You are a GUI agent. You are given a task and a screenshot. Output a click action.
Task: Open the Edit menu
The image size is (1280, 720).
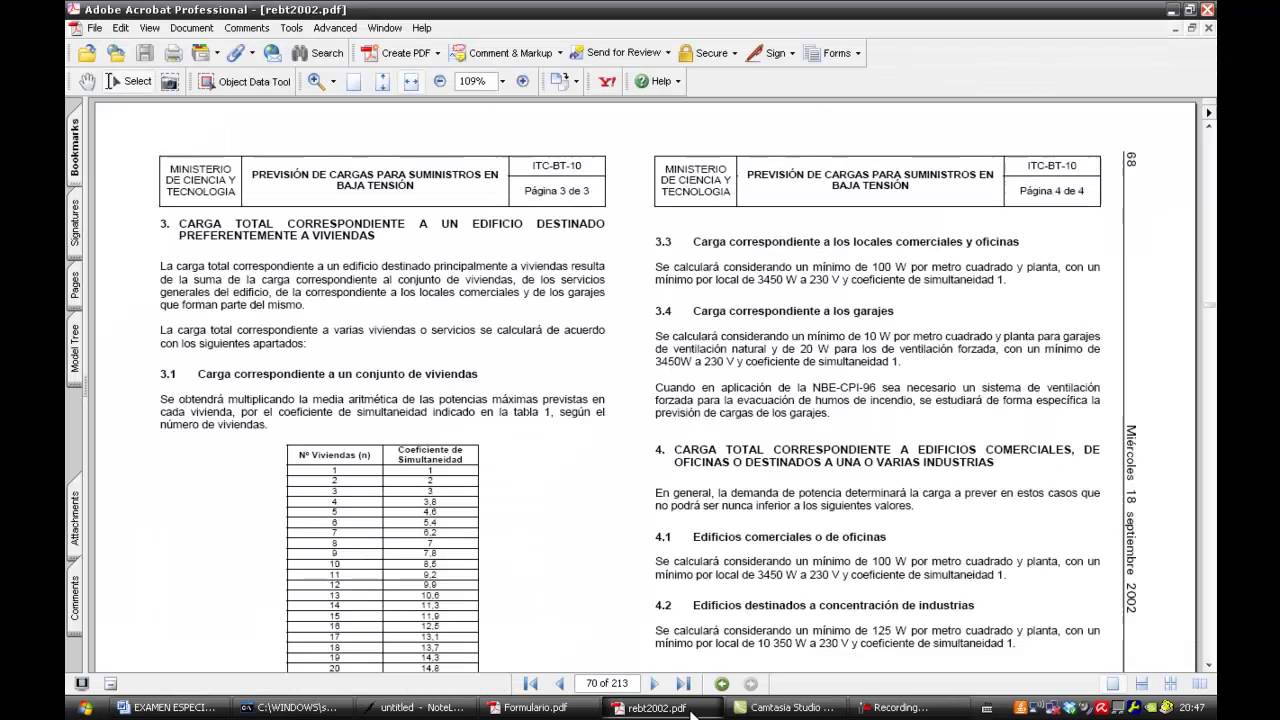pos(120,28)
